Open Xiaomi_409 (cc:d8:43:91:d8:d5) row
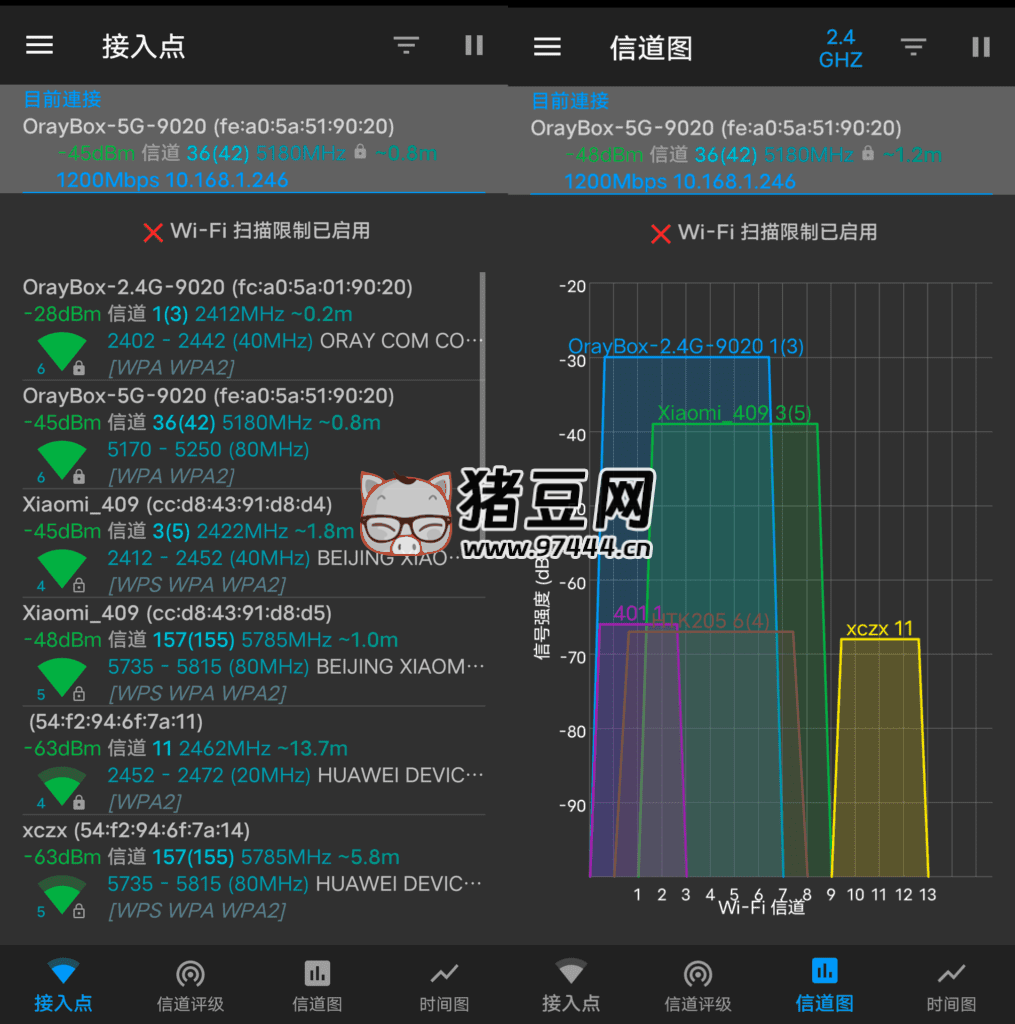 253,652
